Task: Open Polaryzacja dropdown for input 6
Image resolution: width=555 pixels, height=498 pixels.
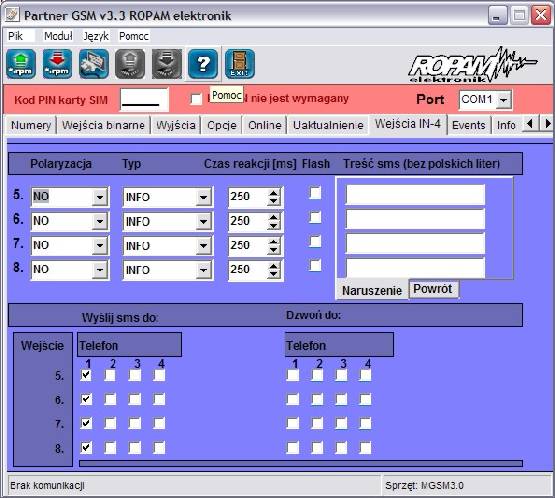Action: click(x=100, y=222)
